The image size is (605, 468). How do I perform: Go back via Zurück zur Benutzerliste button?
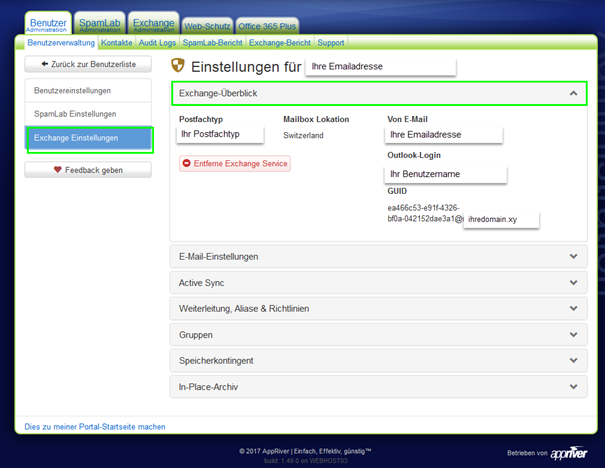pos(88,64)
